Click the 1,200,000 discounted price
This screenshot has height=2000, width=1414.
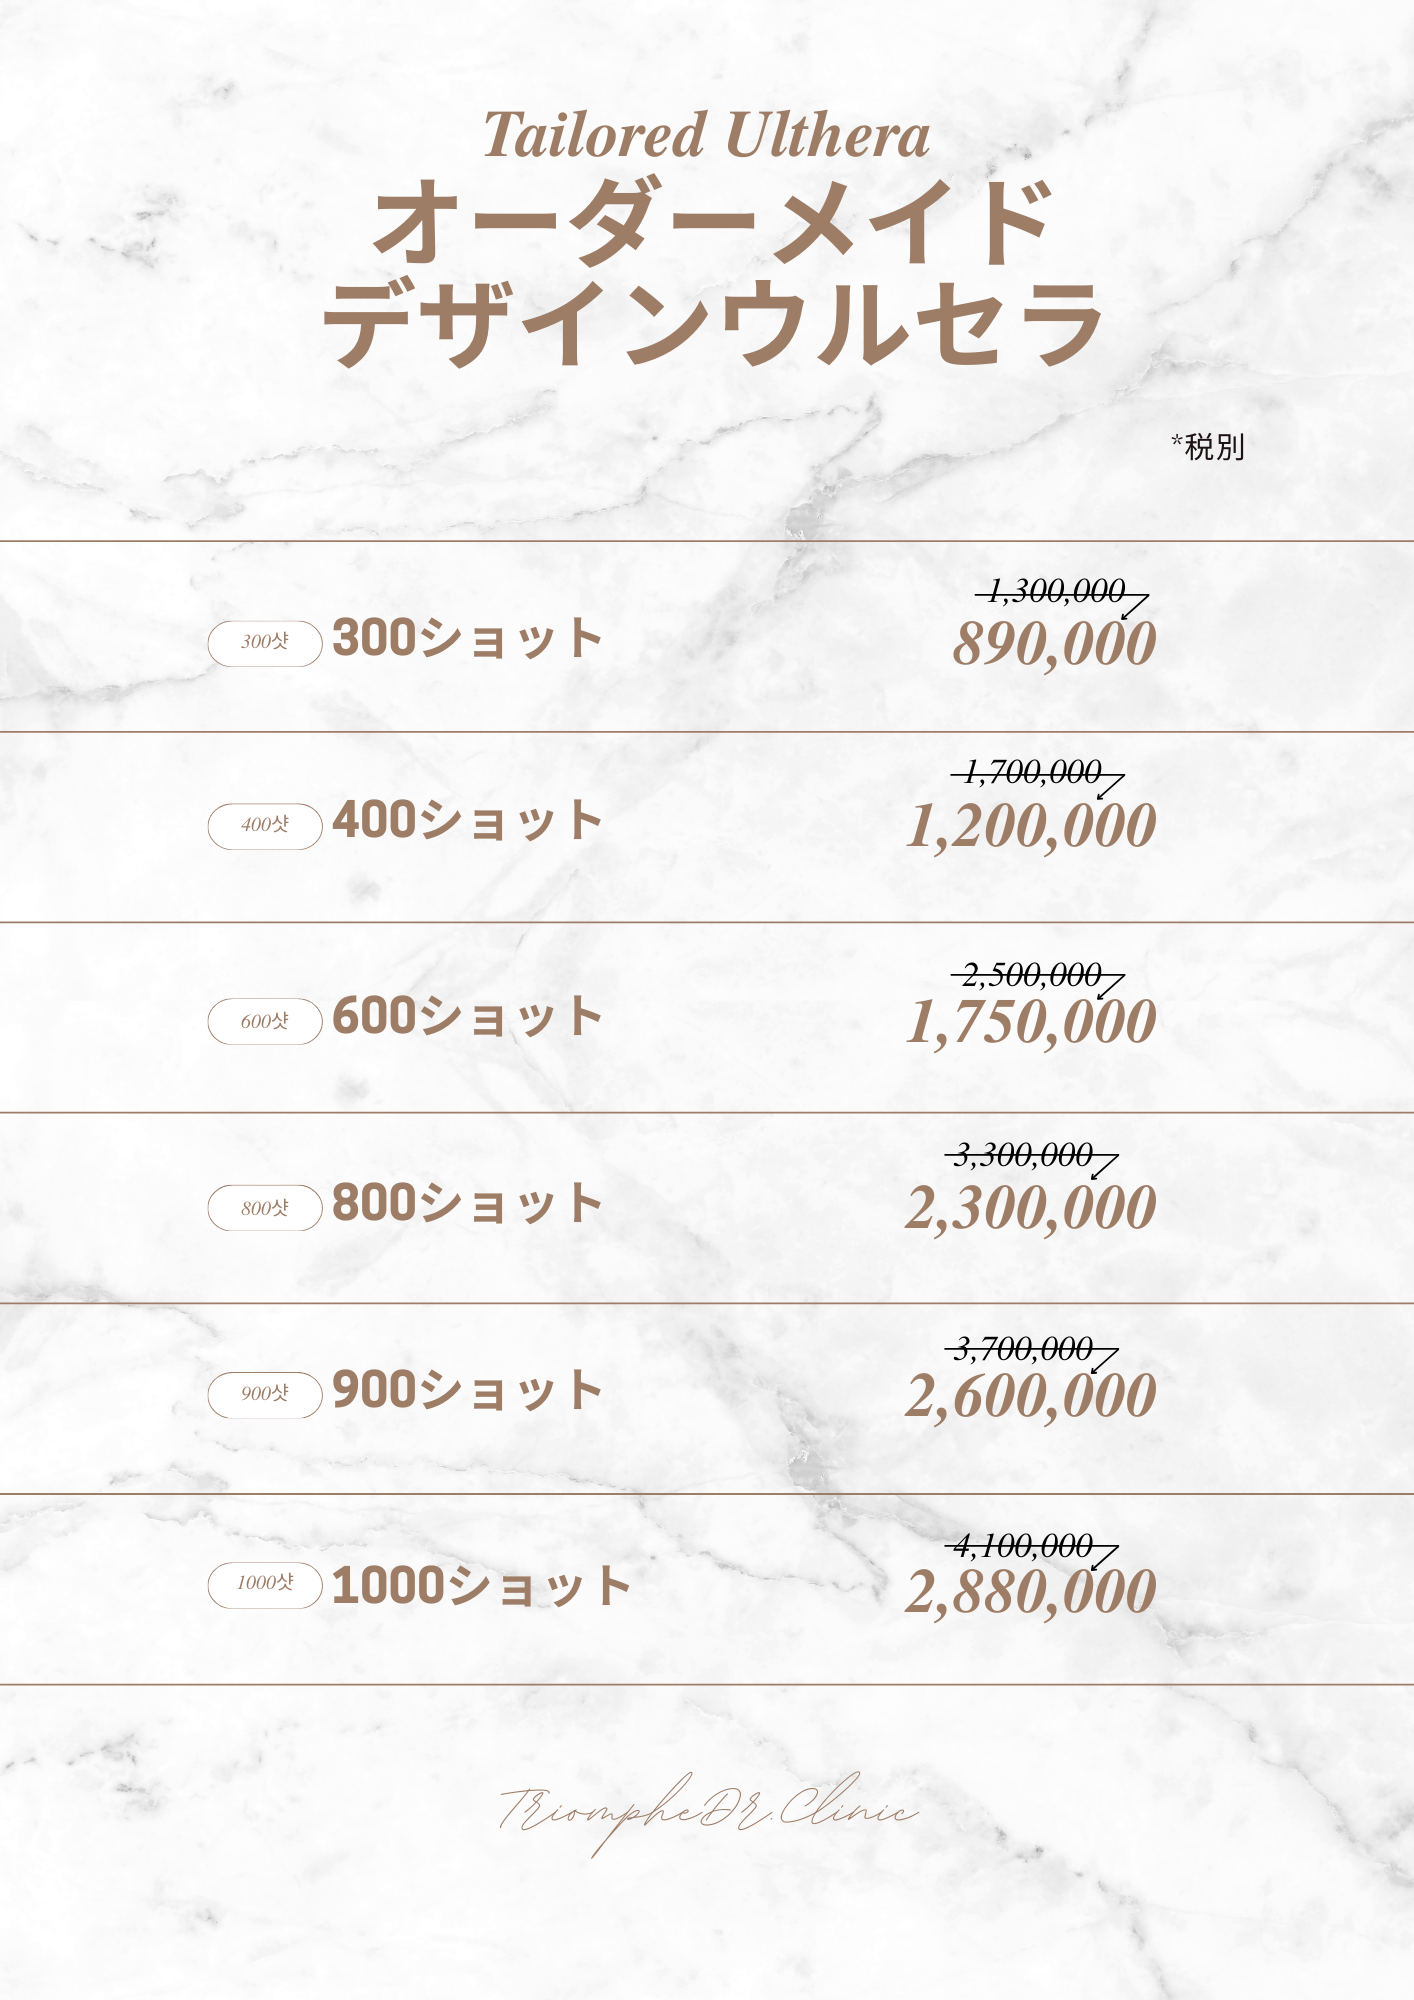(x=1031, y=827)
